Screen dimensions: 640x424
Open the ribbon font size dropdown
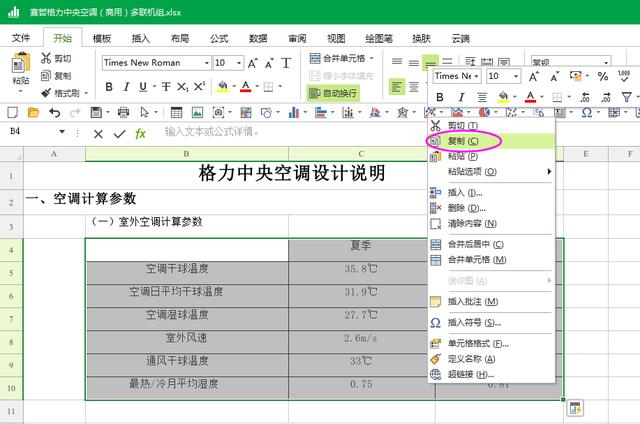(239, 63)
